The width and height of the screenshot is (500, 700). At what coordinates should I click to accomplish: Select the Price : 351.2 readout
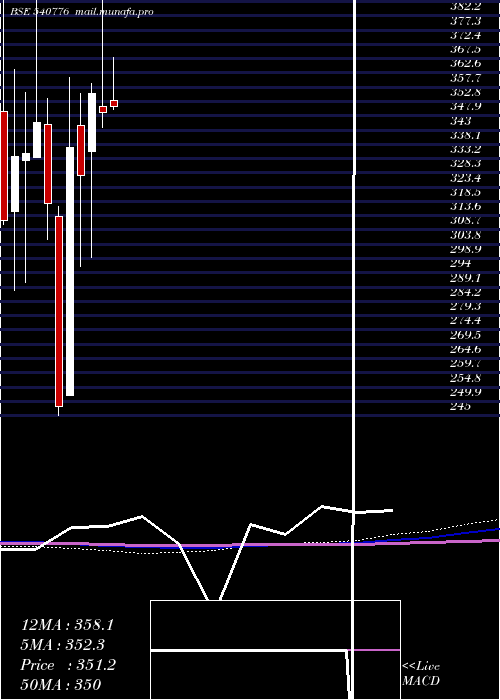[x=68, y=665]
